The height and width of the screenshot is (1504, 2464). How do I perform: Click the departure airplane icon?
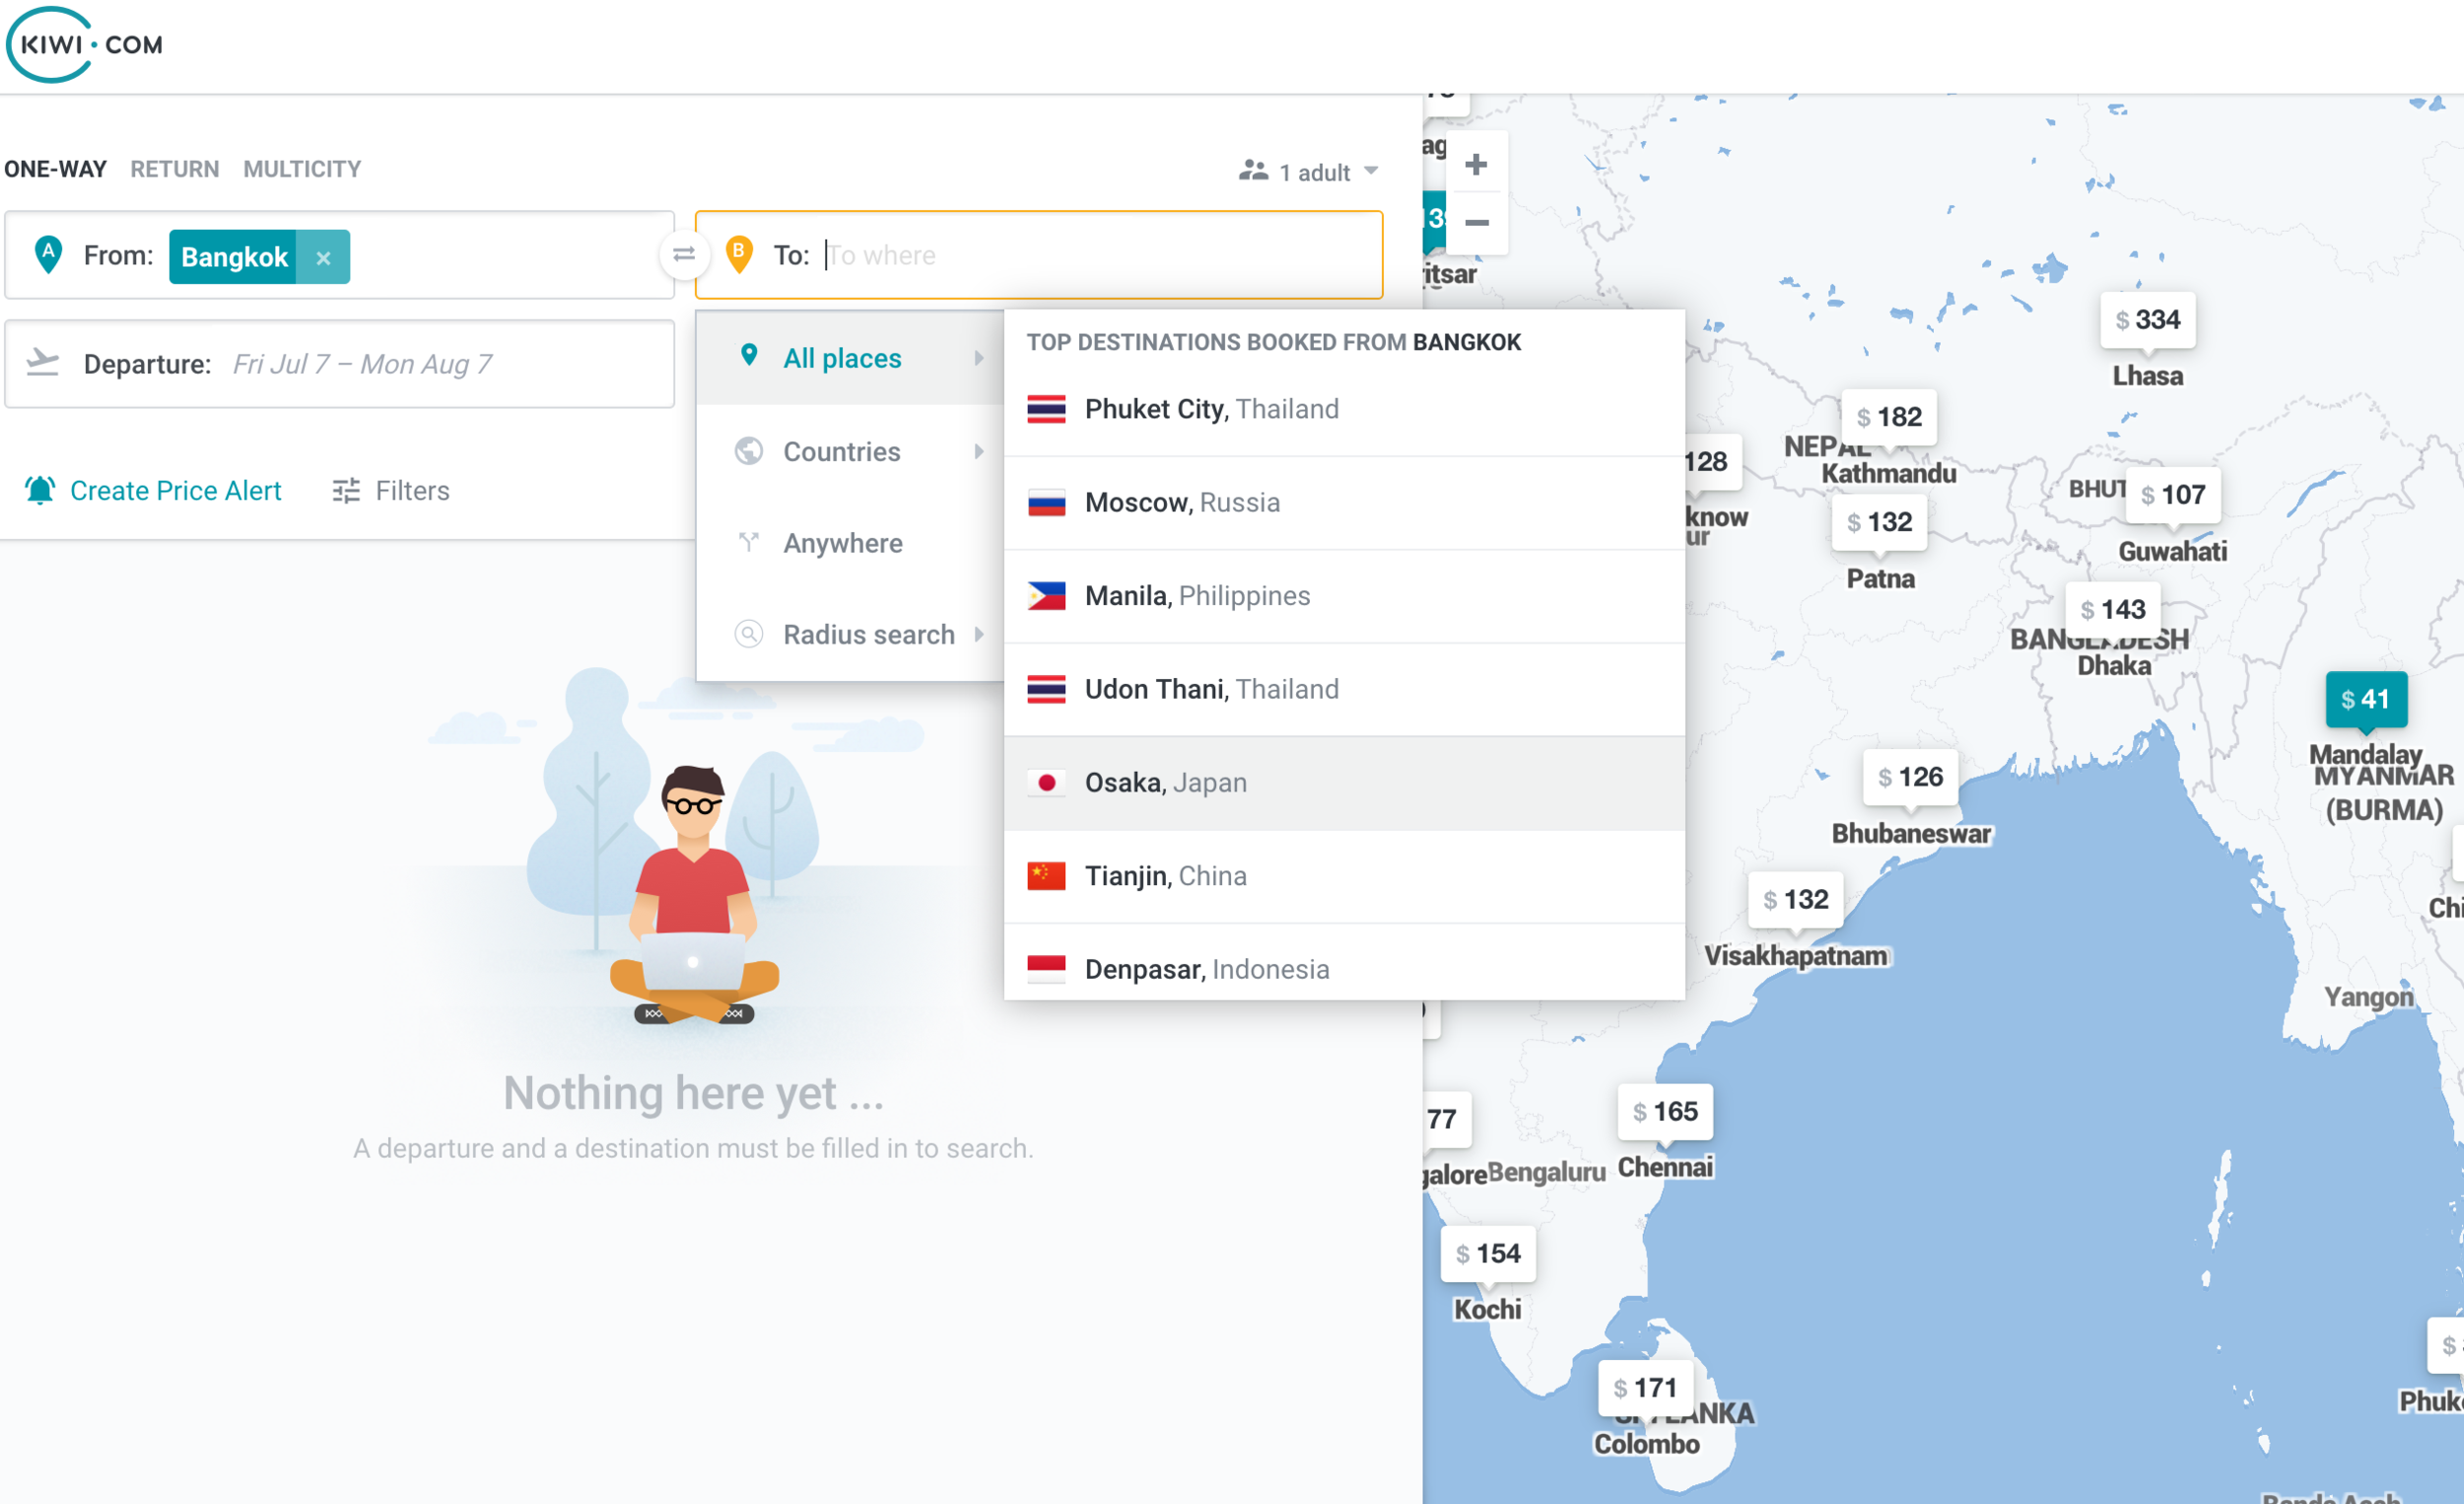[42, 363]
